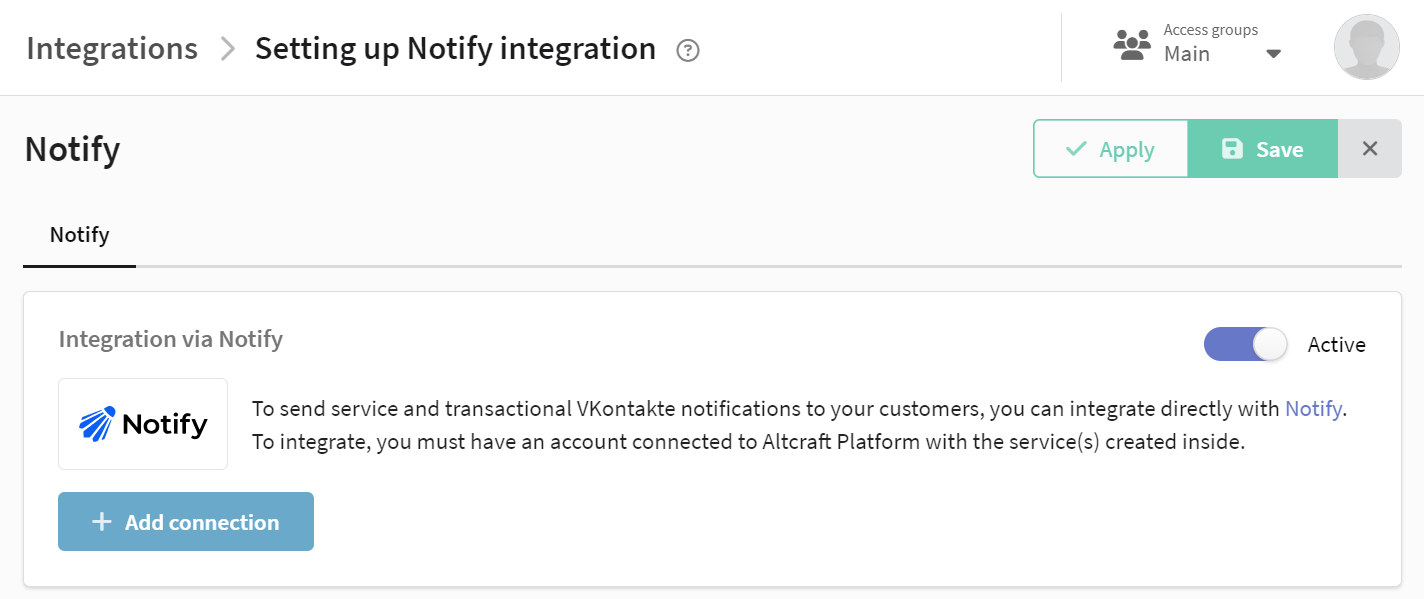
Task: Click the Apply button
Action: 1110,149
